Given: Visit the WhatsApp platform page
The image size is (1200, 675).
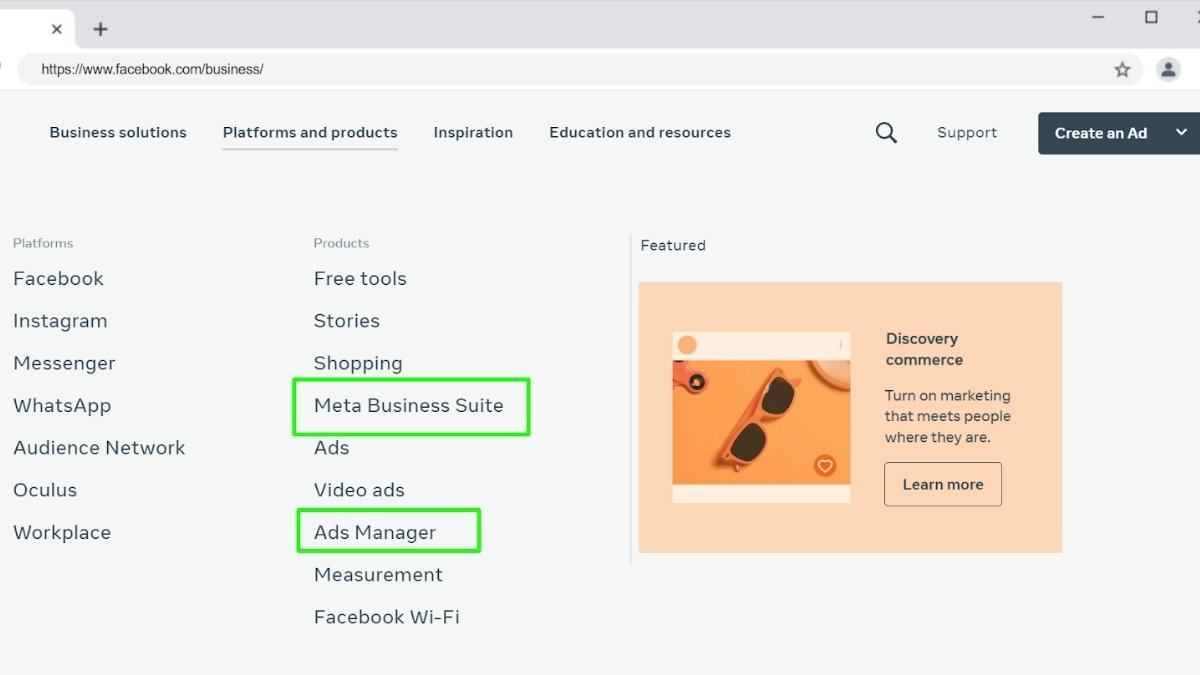Looking at the screenshot, I should point(62,405).
